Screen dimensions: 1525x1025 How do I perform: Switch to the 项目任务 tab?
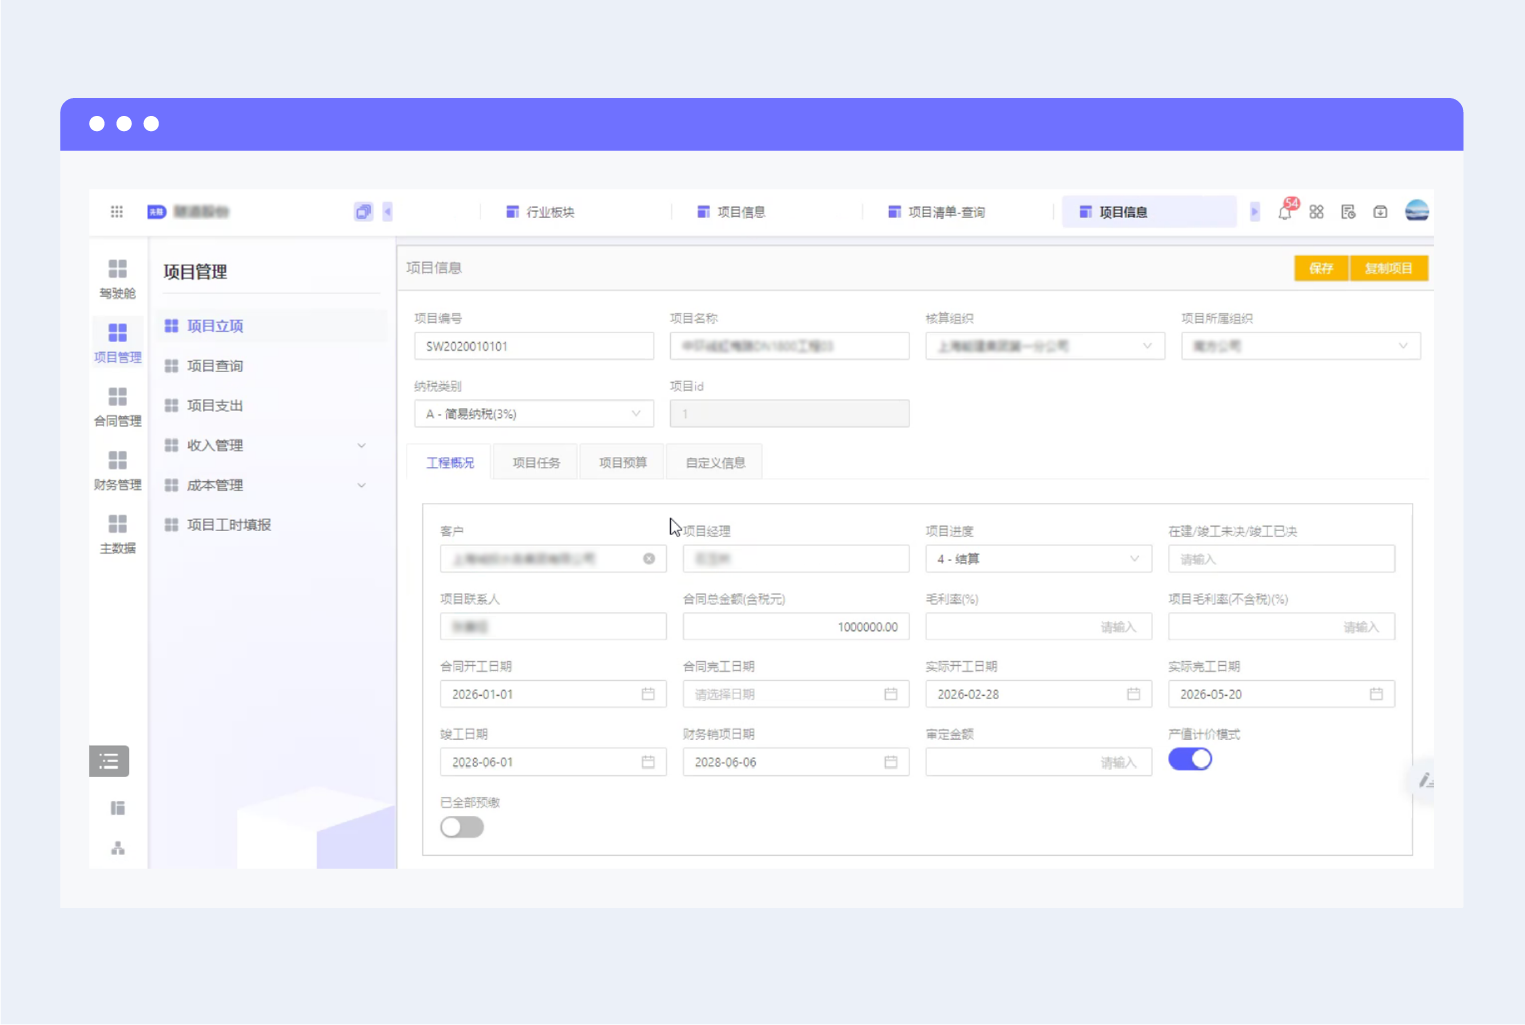[536, 463]
